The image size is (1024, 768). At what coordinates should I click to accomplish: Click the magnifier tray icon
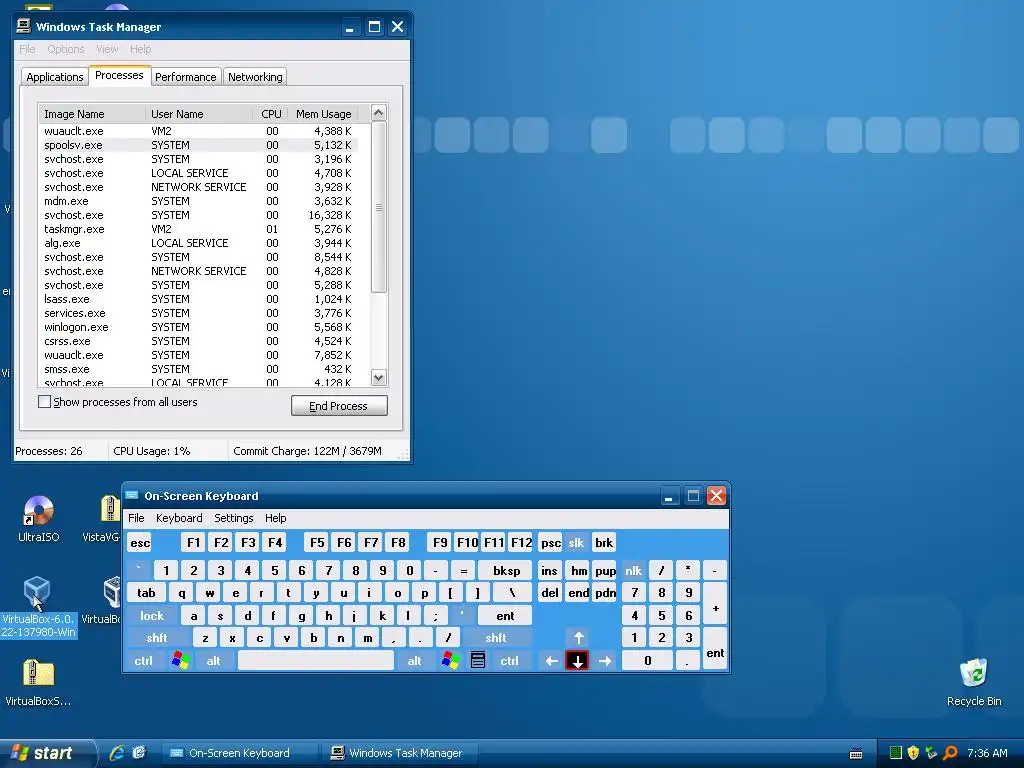click(x=950, y=753)
